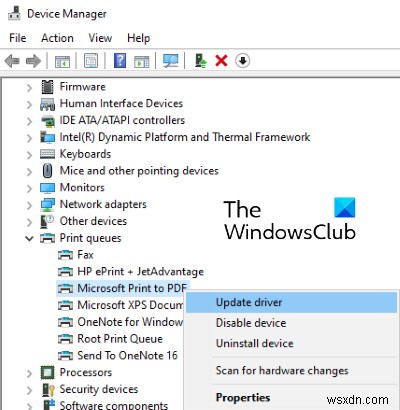400x410 pixels.
Task: Select Scan for hardware changes menu entry
Action: [292, 370]
